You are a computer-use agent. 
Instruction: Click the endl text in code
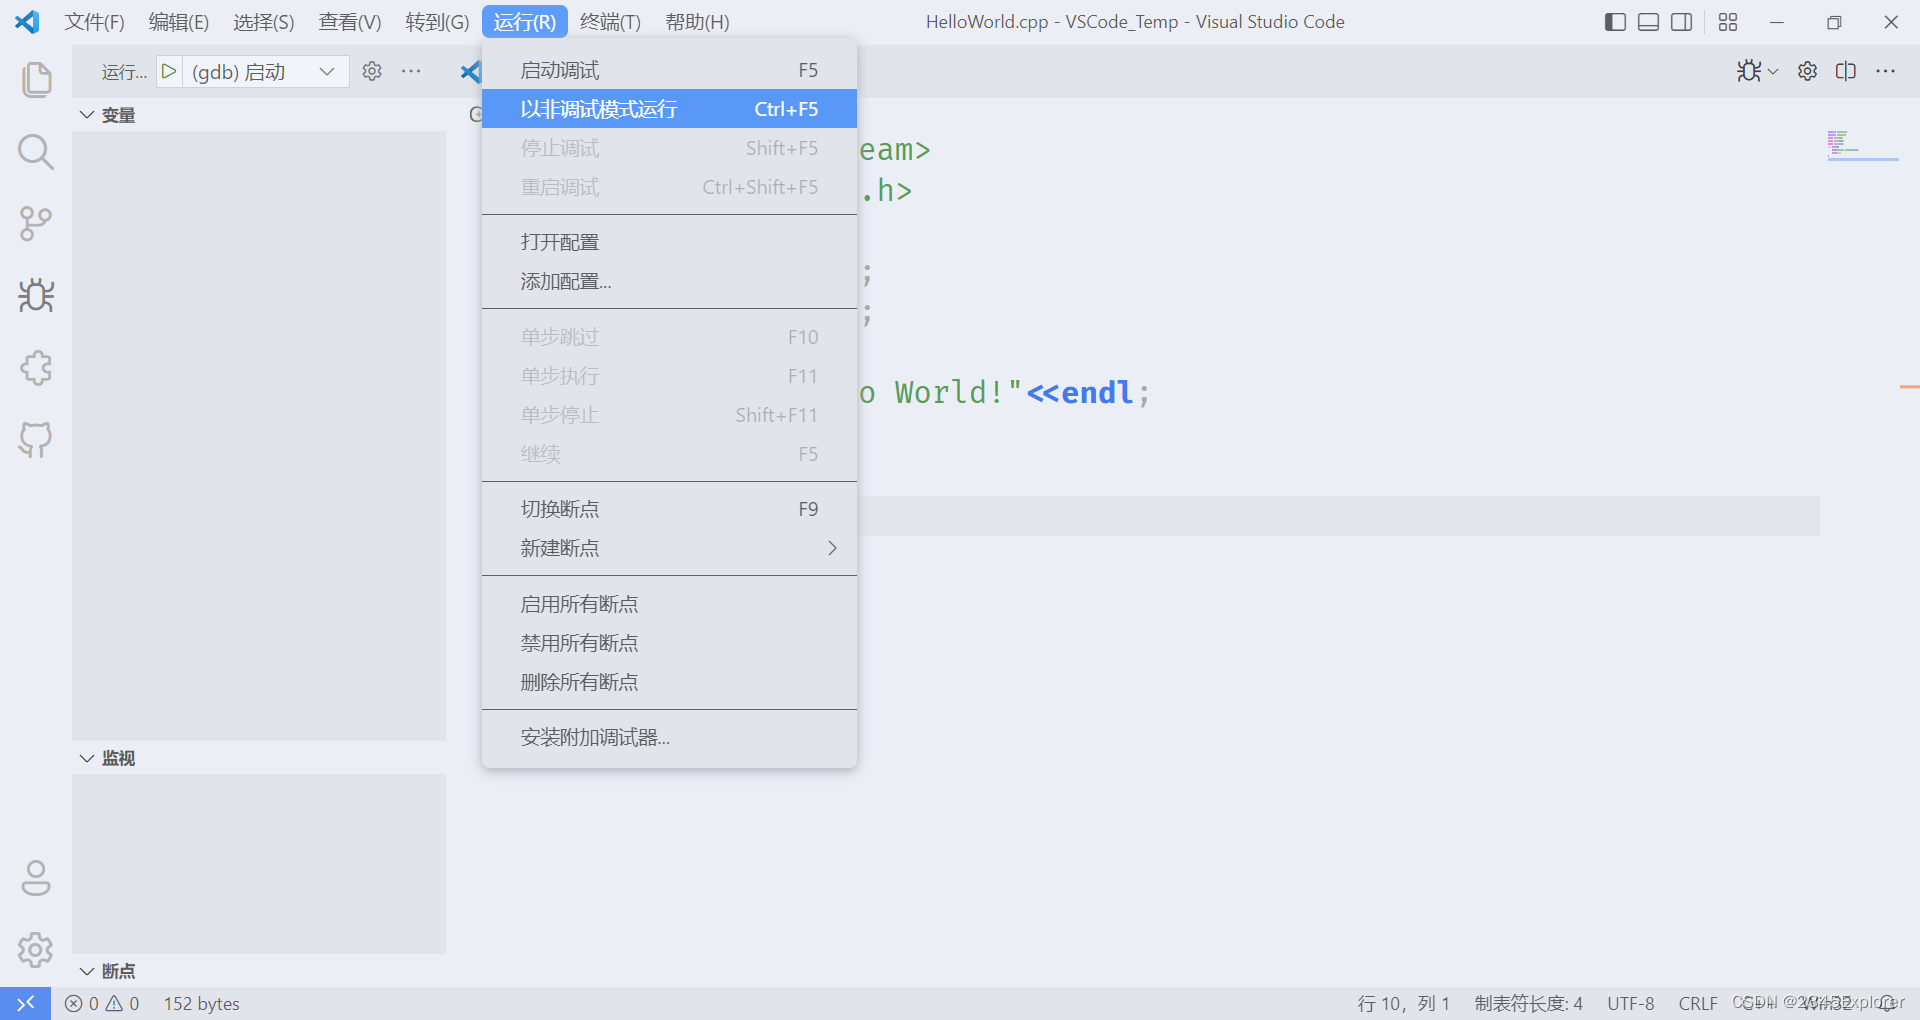[1097, 392]
